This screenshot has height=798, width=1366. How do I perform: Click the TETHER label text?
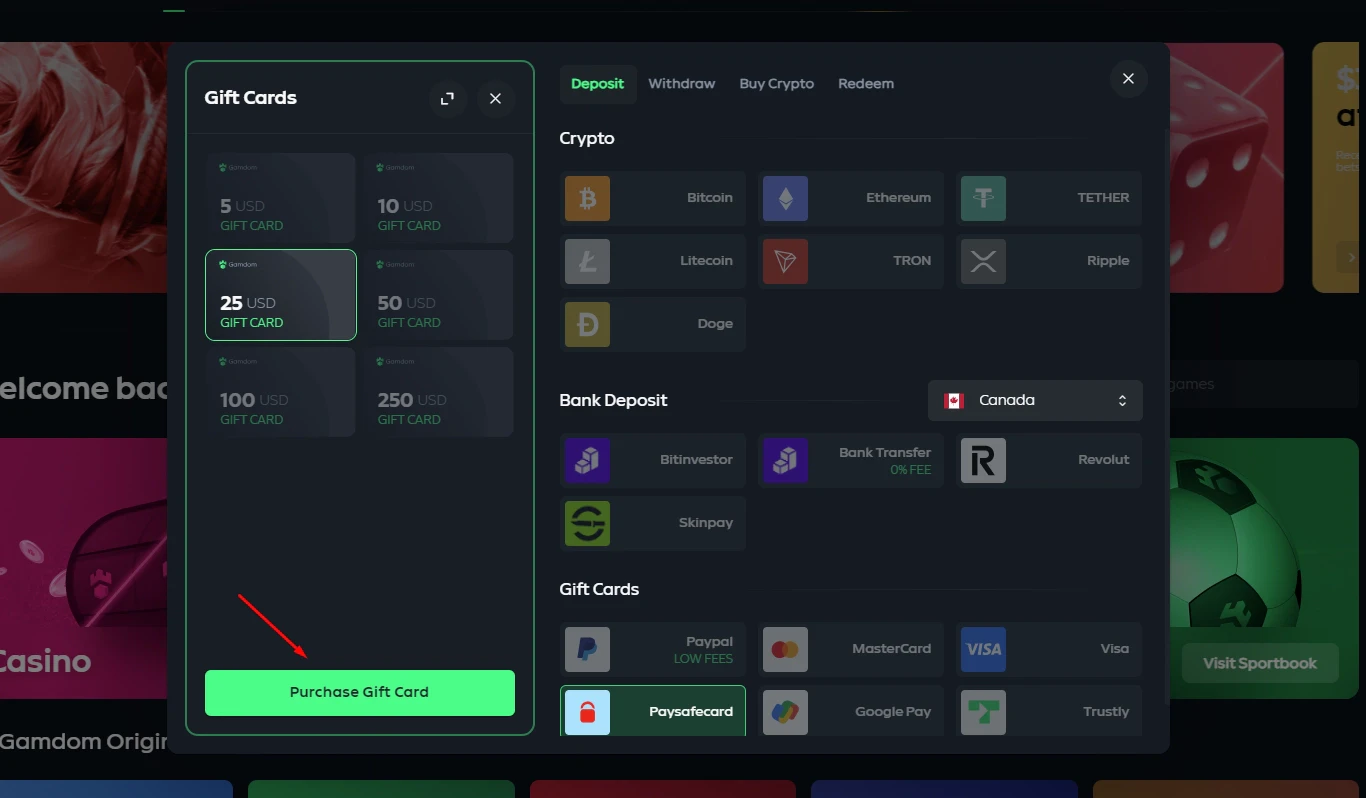pos(1103,198)
